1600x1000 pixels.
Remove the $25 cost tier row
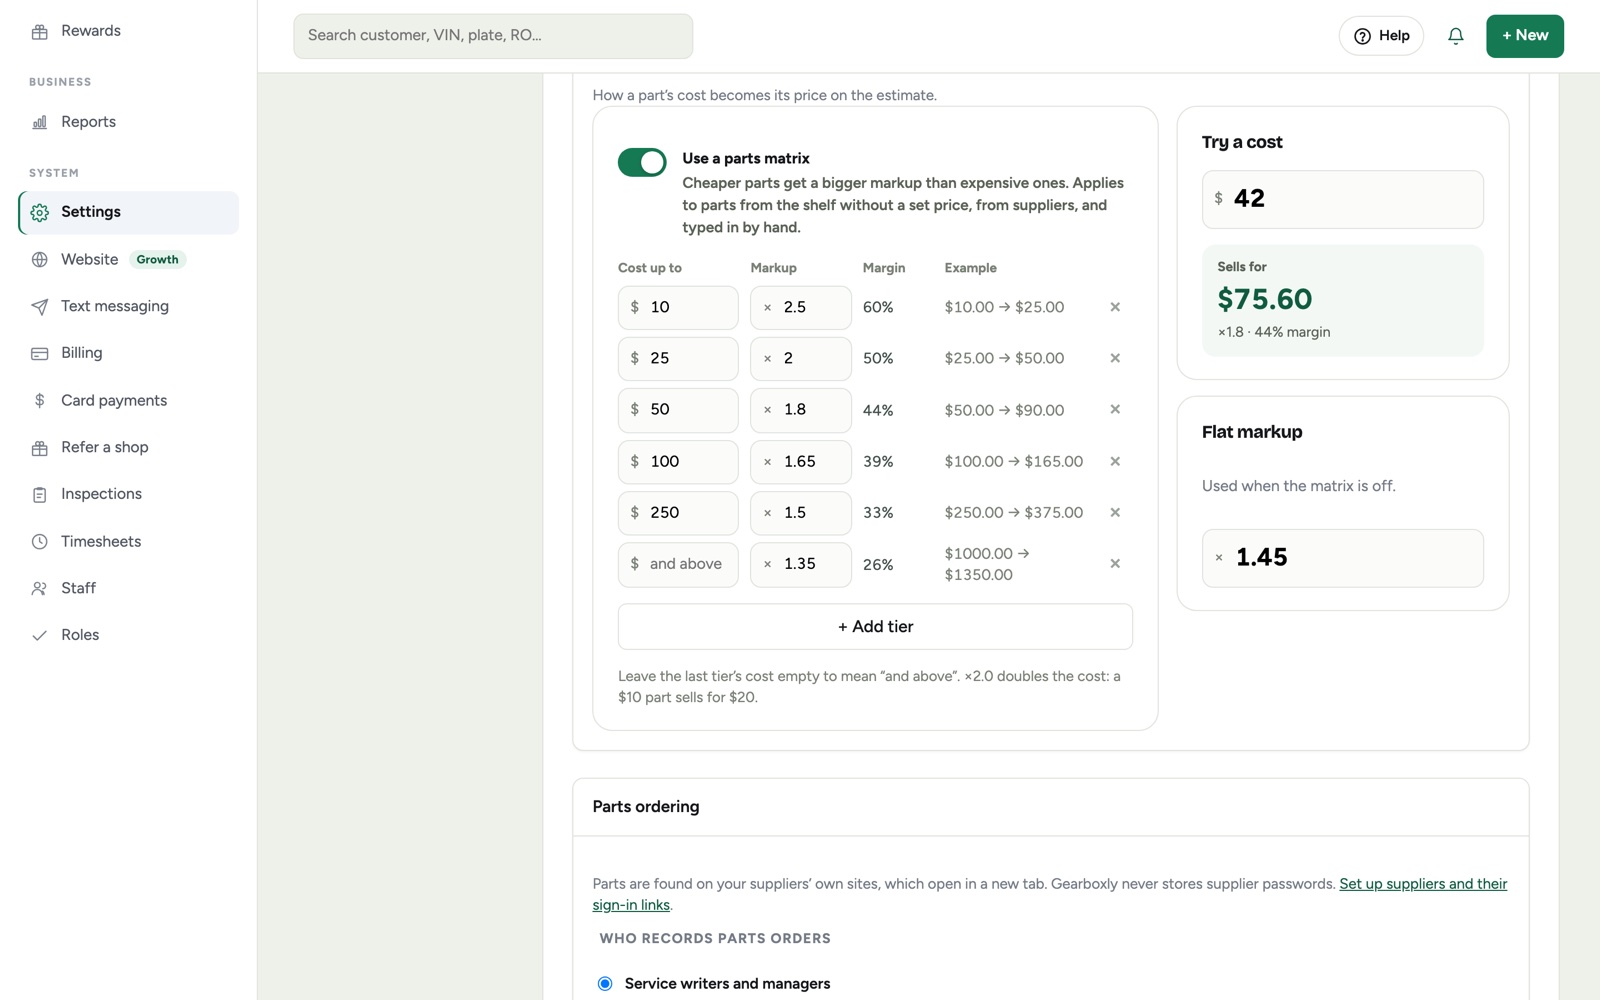pyautogui.click(x=1115, y=358)
